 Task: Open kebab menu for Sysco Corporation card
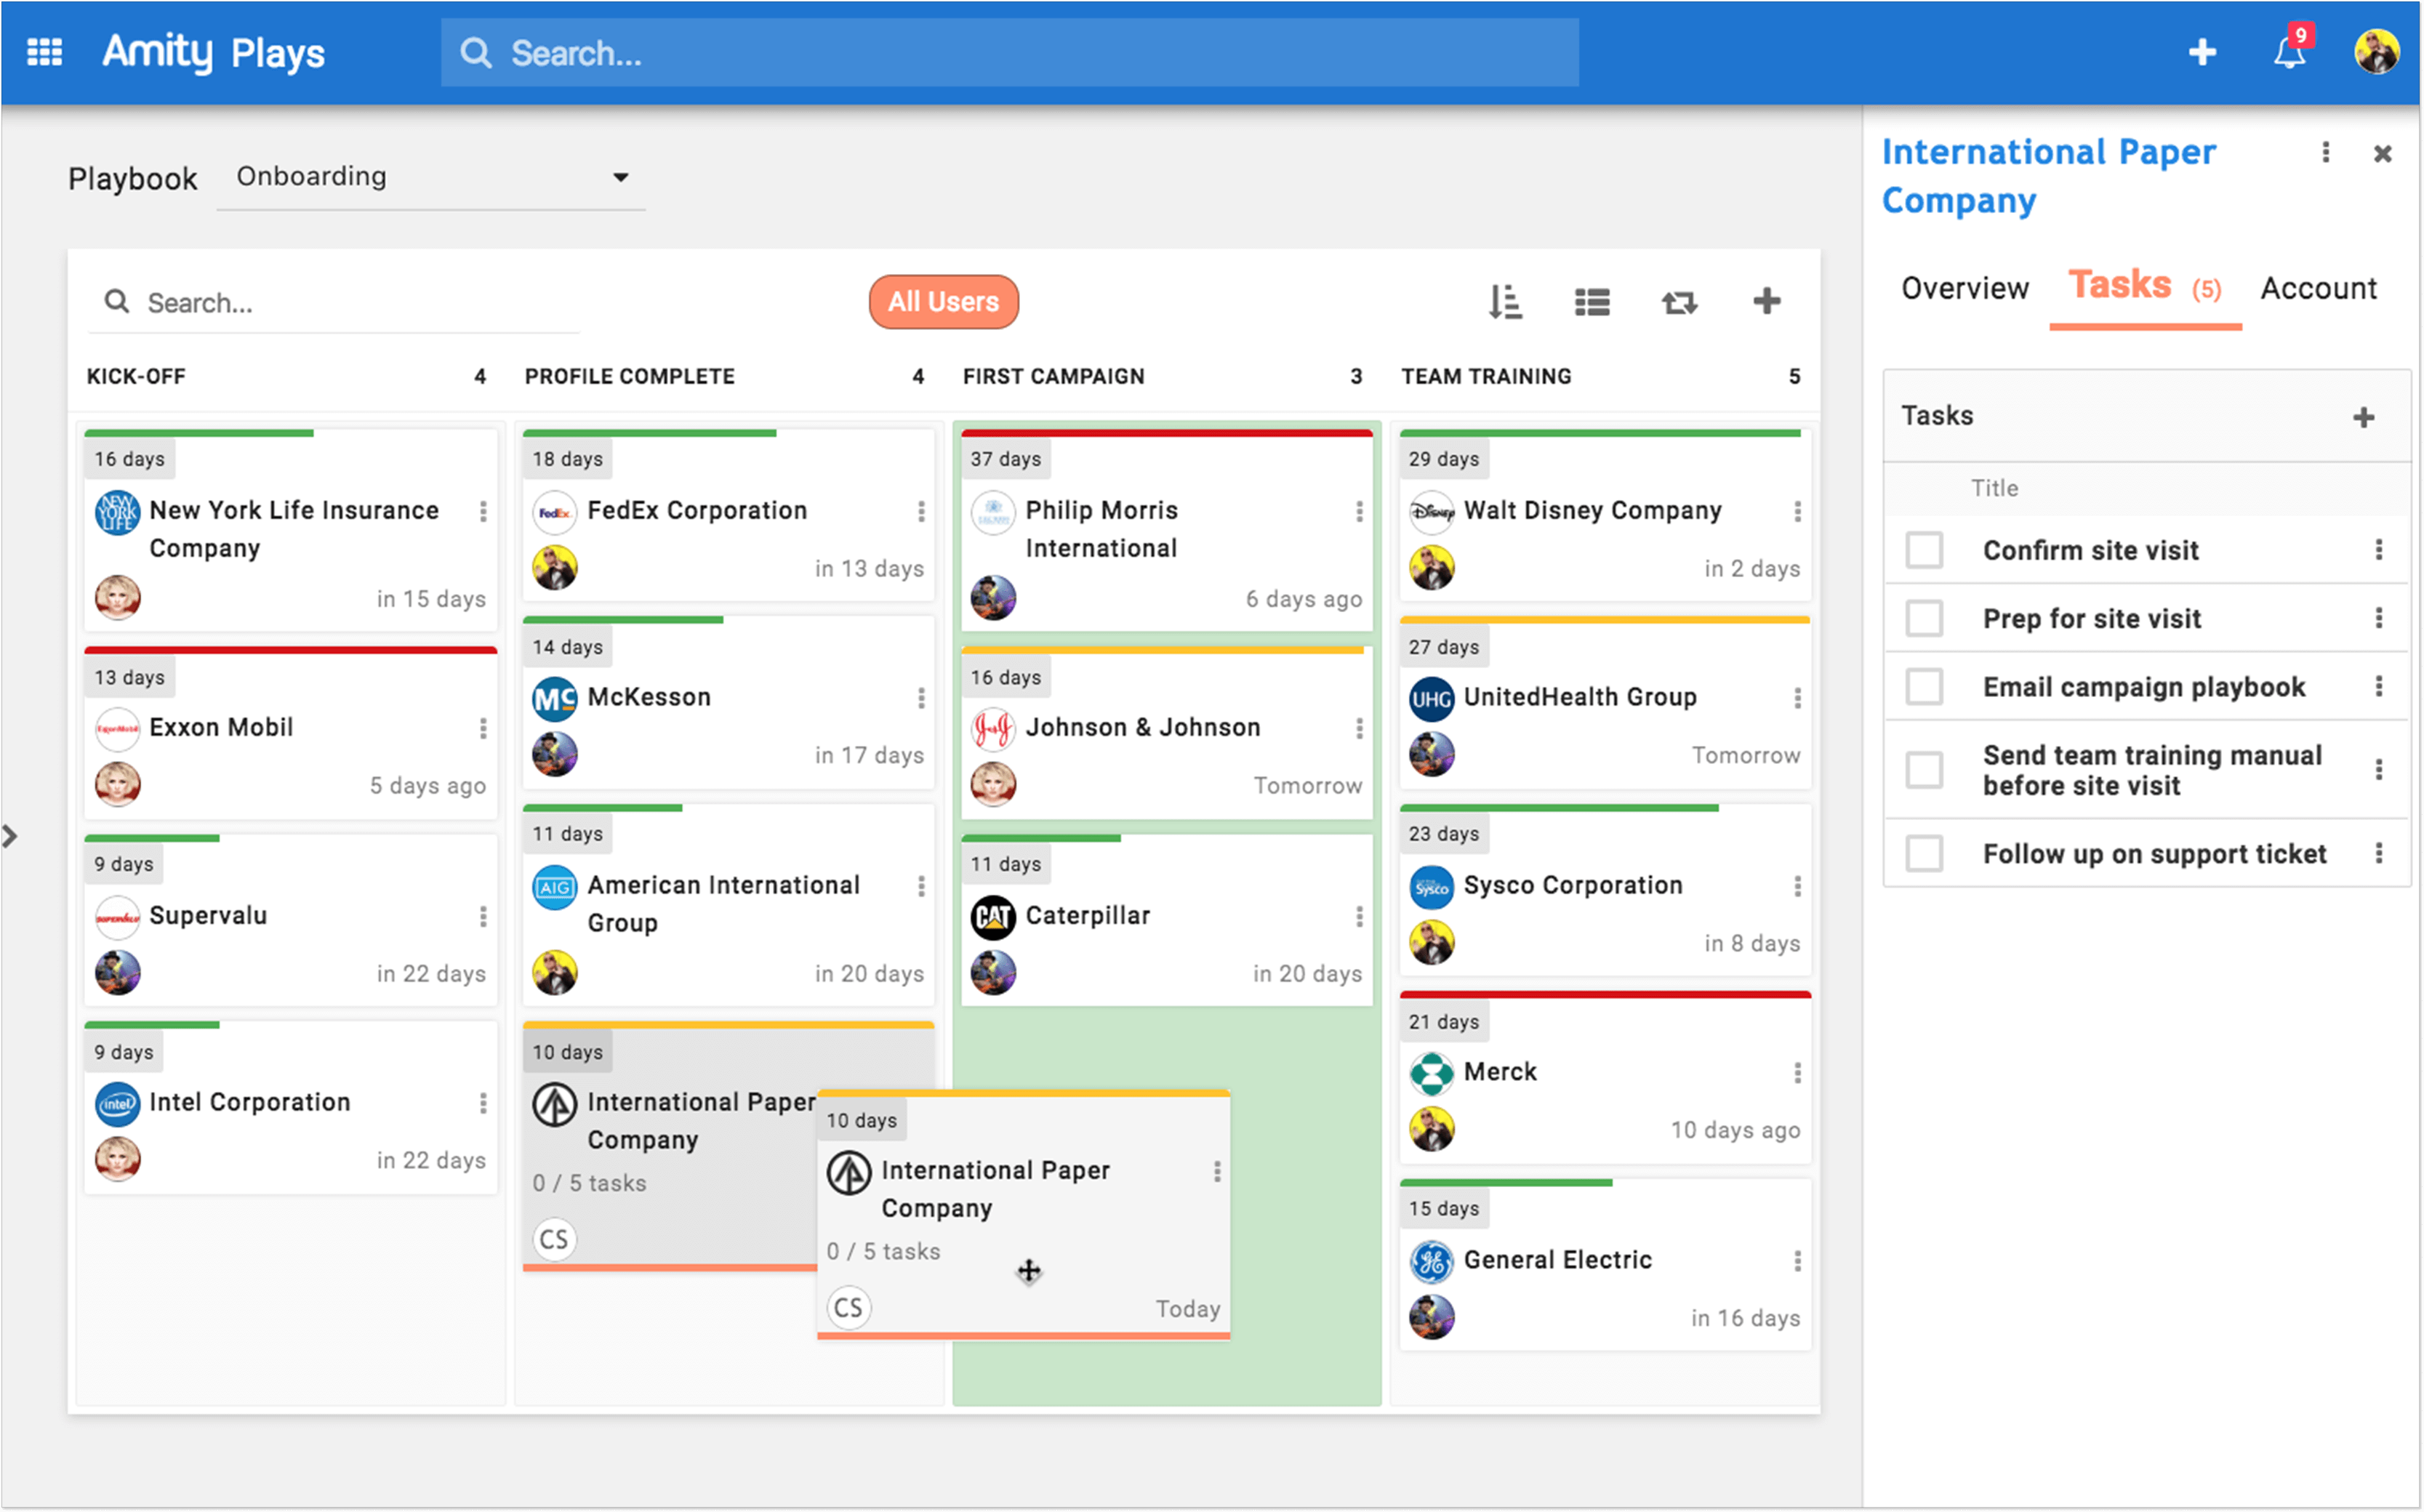[x=1797, y=886]
